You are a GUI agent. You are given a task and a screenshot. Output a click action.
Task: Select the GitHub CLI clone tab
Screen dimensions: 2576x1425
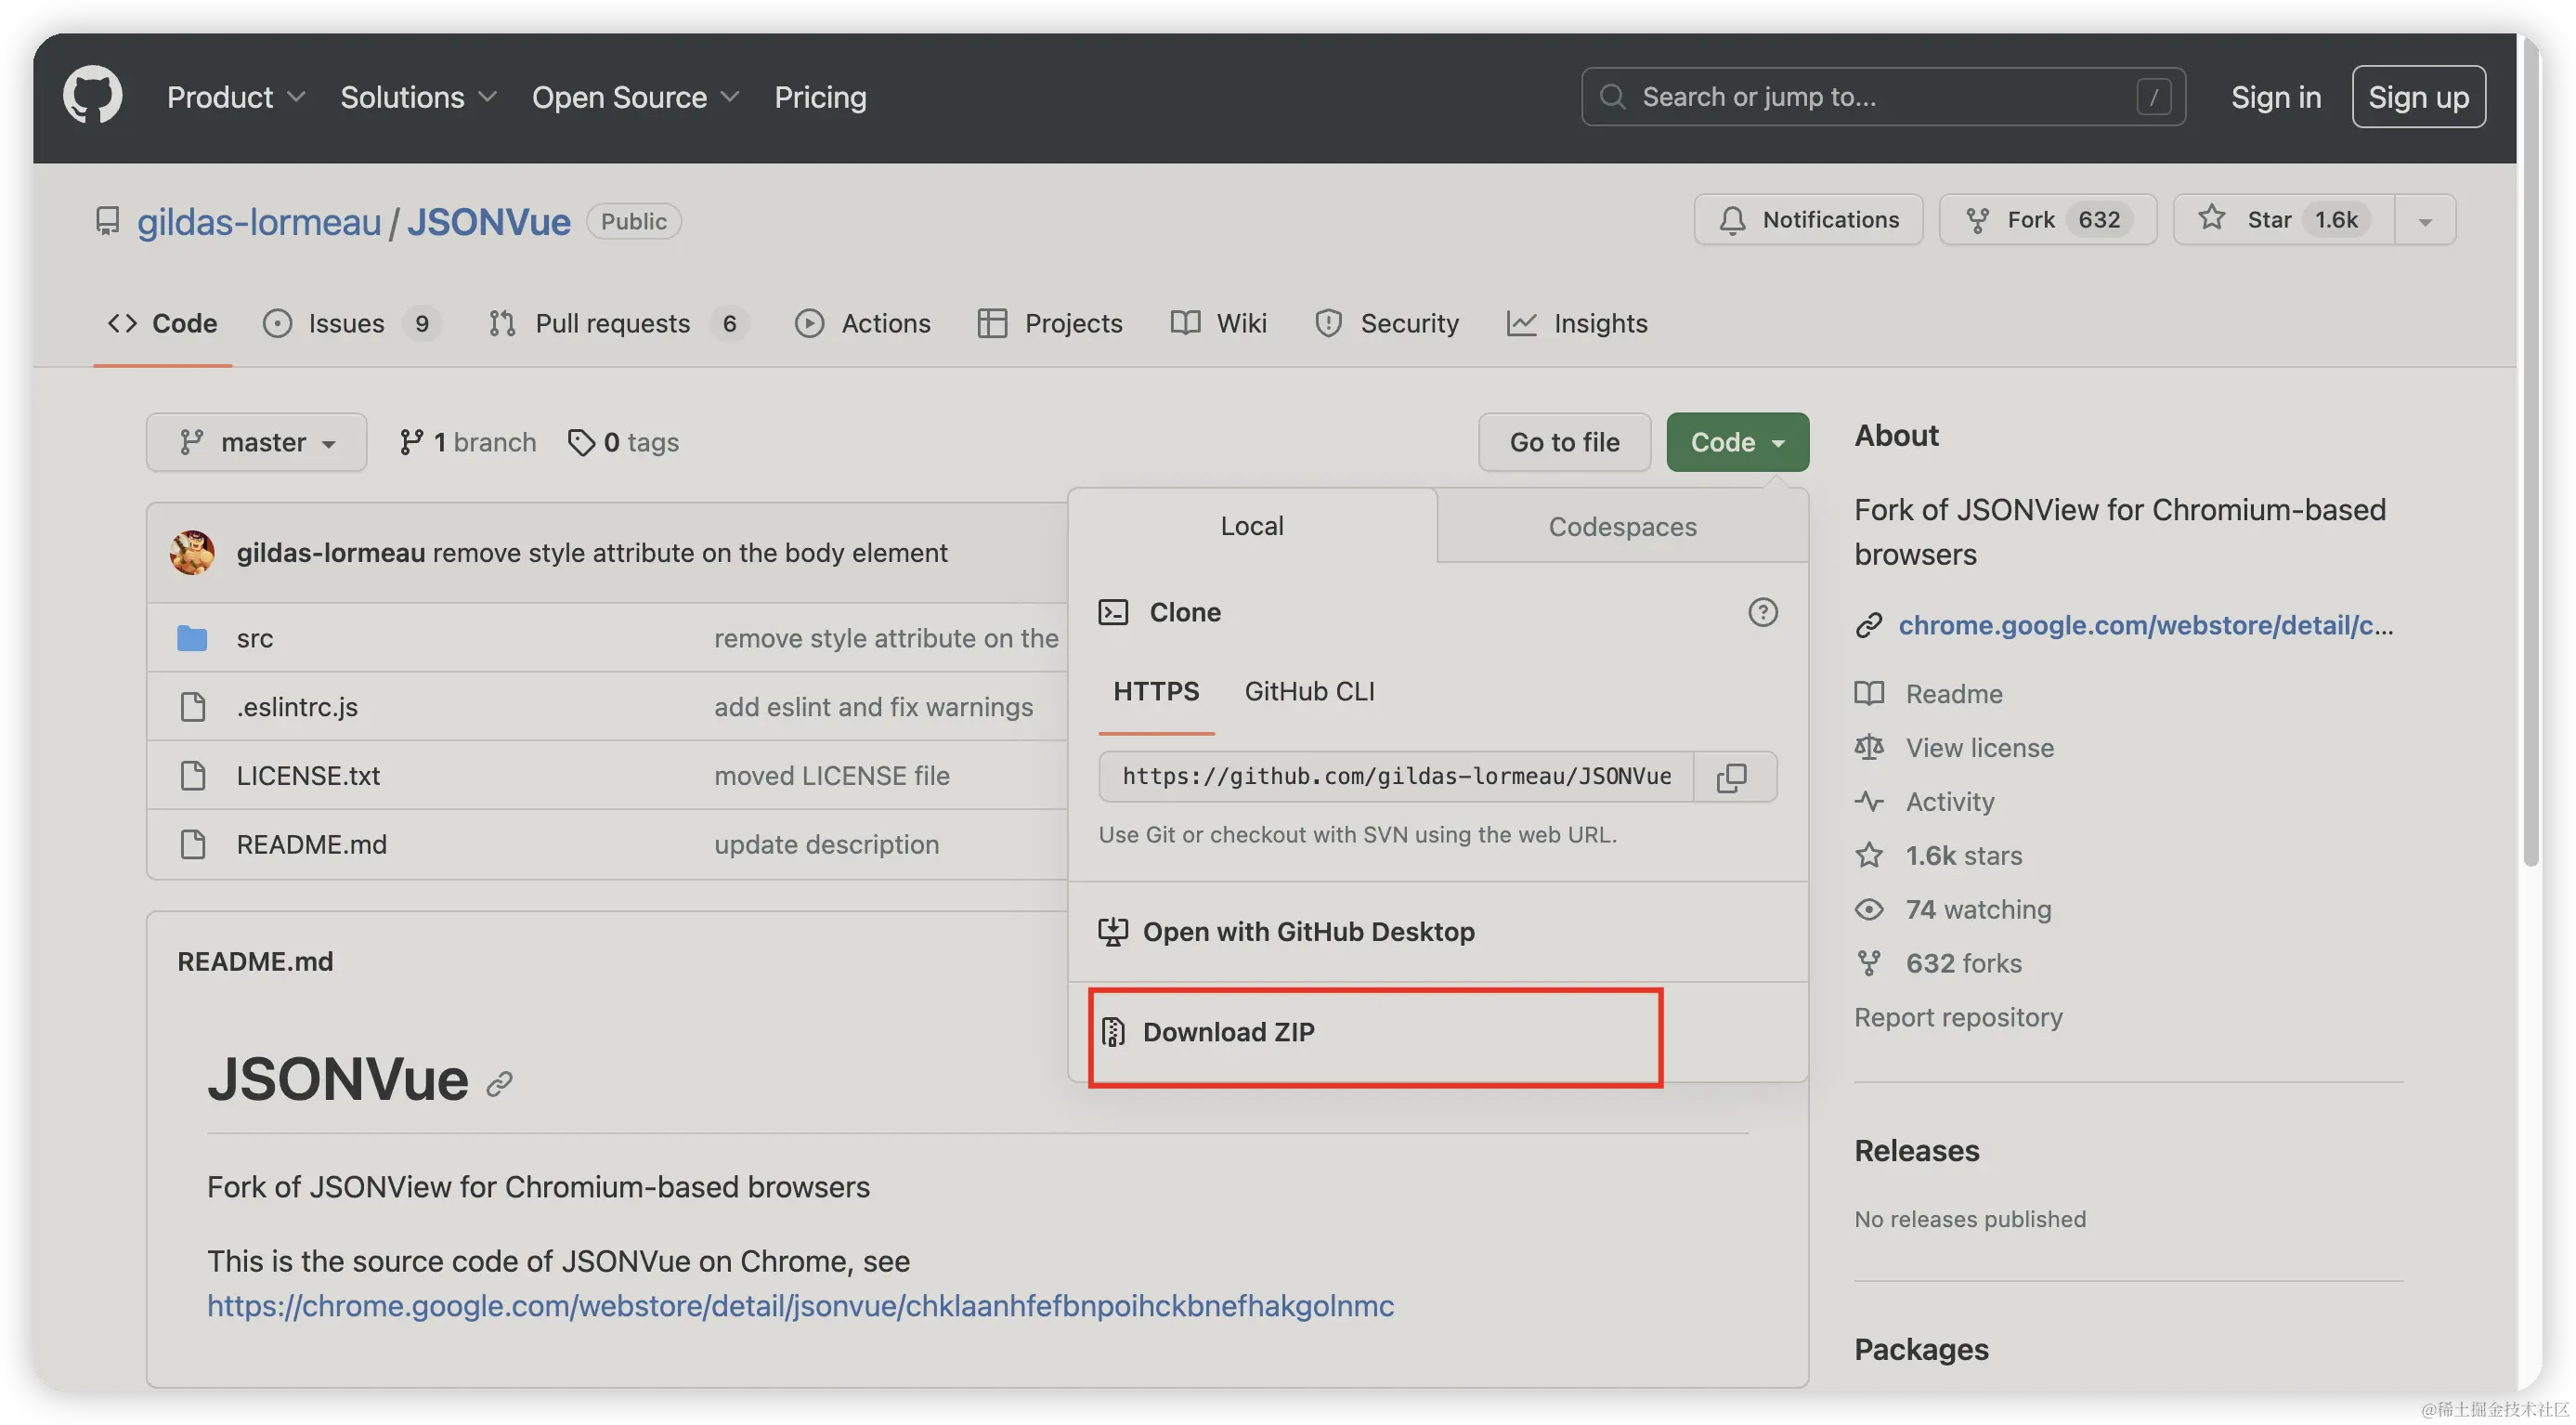click(1309, 691)
